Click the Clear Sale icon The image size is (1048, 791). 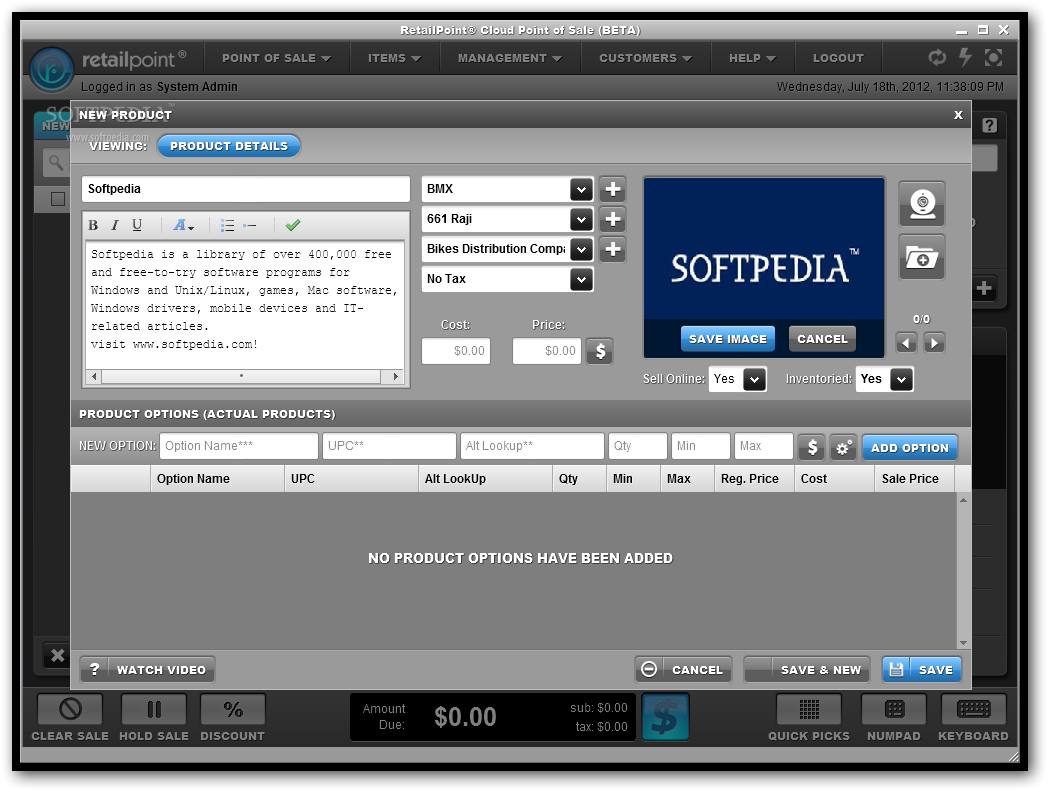pos(70,709)
